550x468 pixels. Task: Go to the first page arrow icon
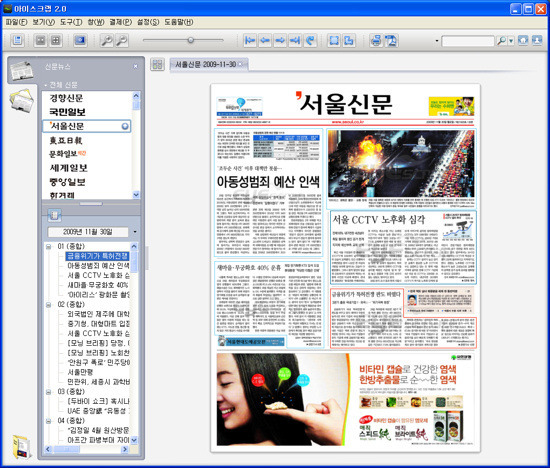pyautogui.click(x=250, y=40)
